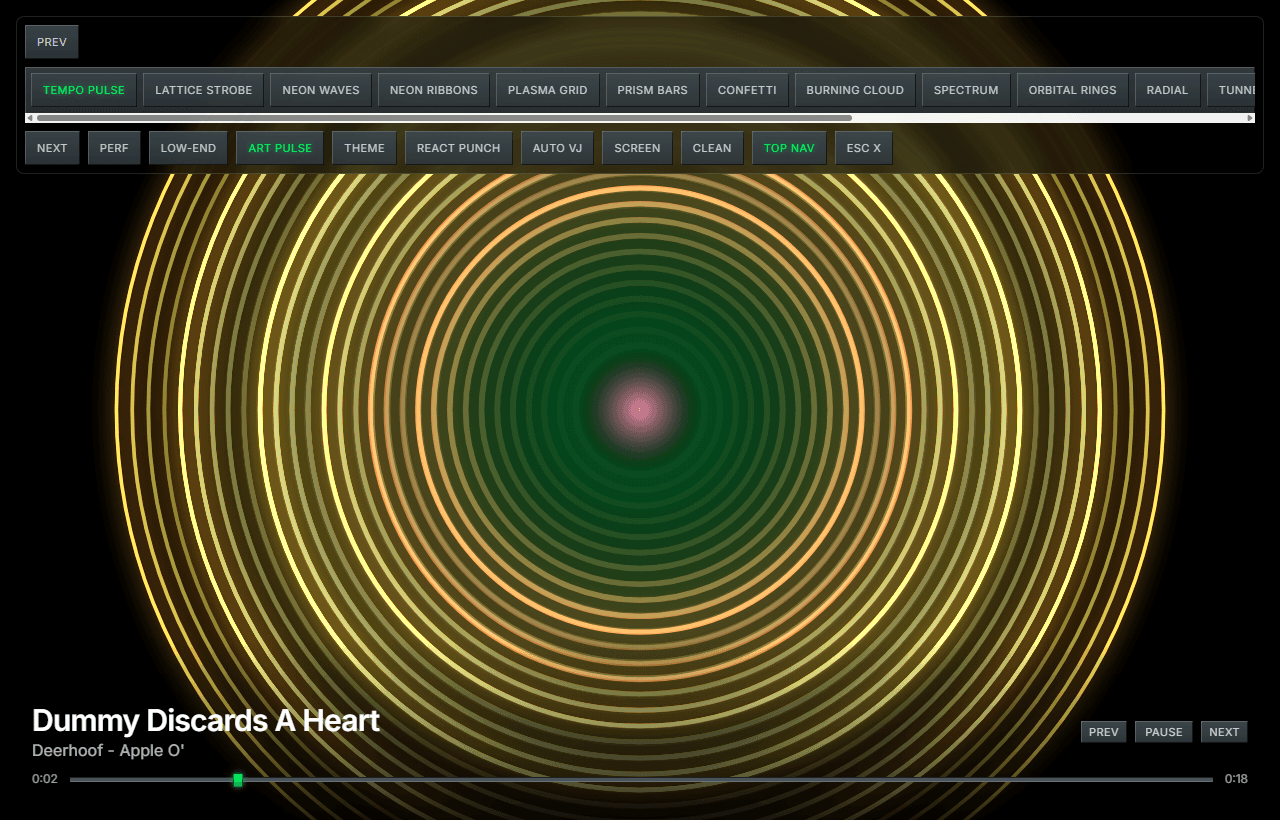1280x820 pixels.
Task: Choose the Spectrum visualizer
Action: click(966, 90)
